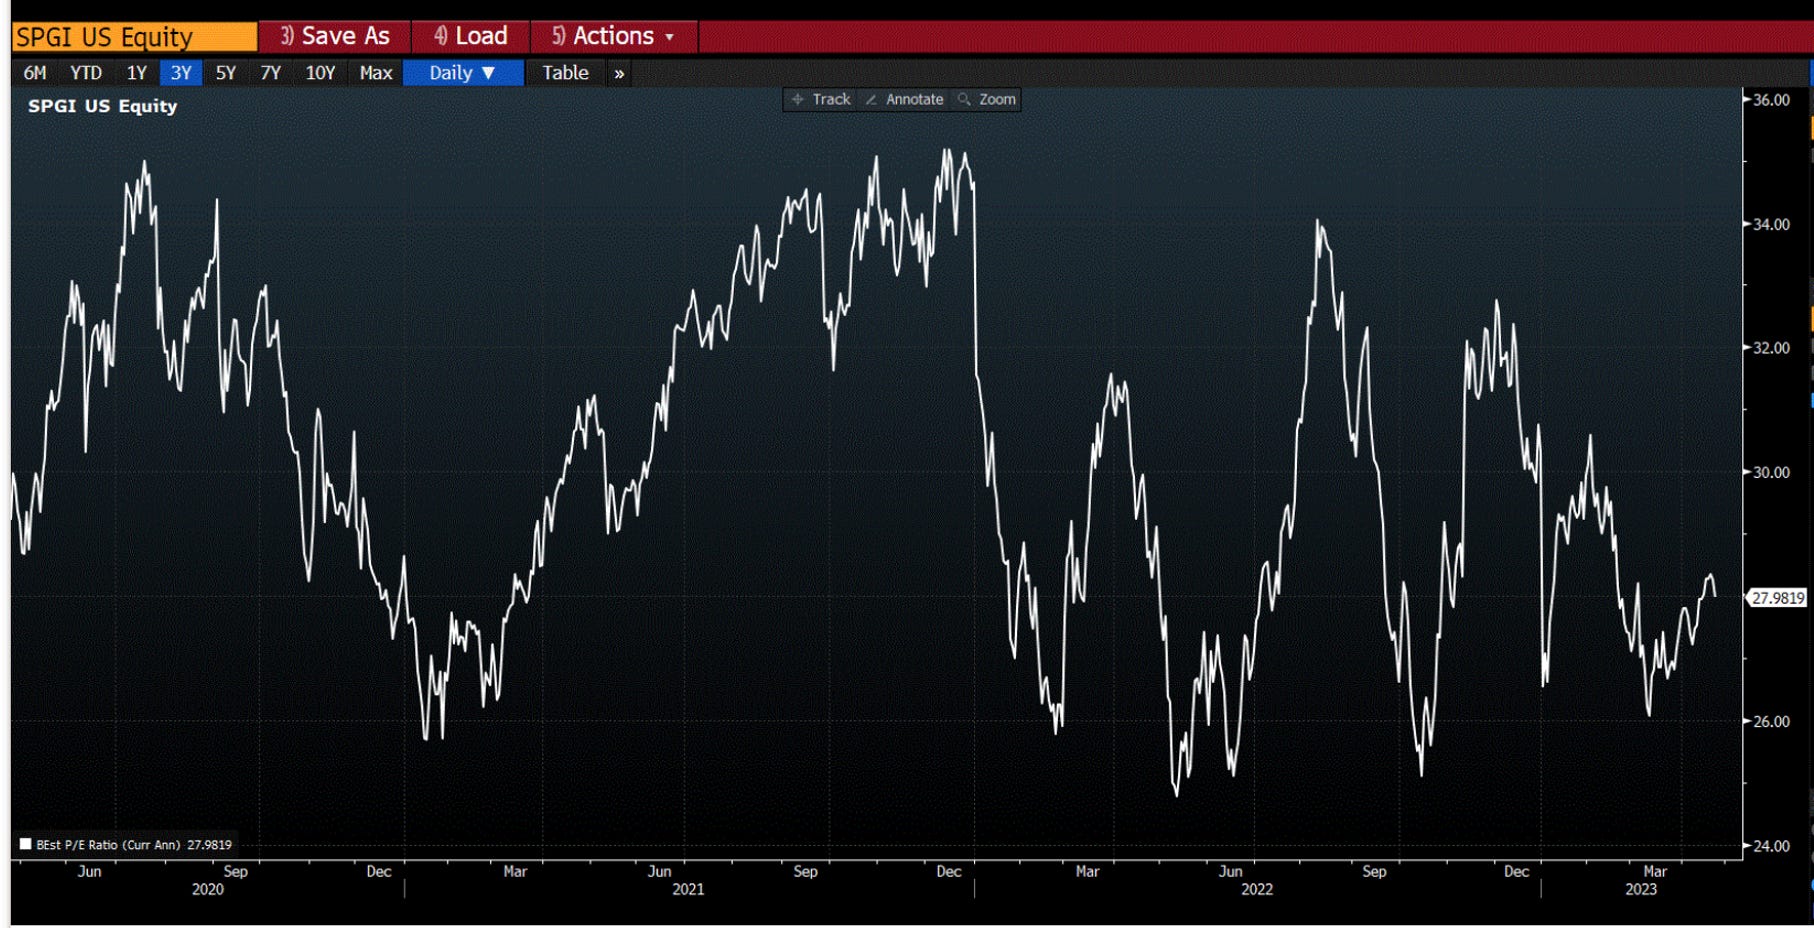Screen dimensions: 1814x928
Task: Open the Actions dropdown
Action: point(611,36)
